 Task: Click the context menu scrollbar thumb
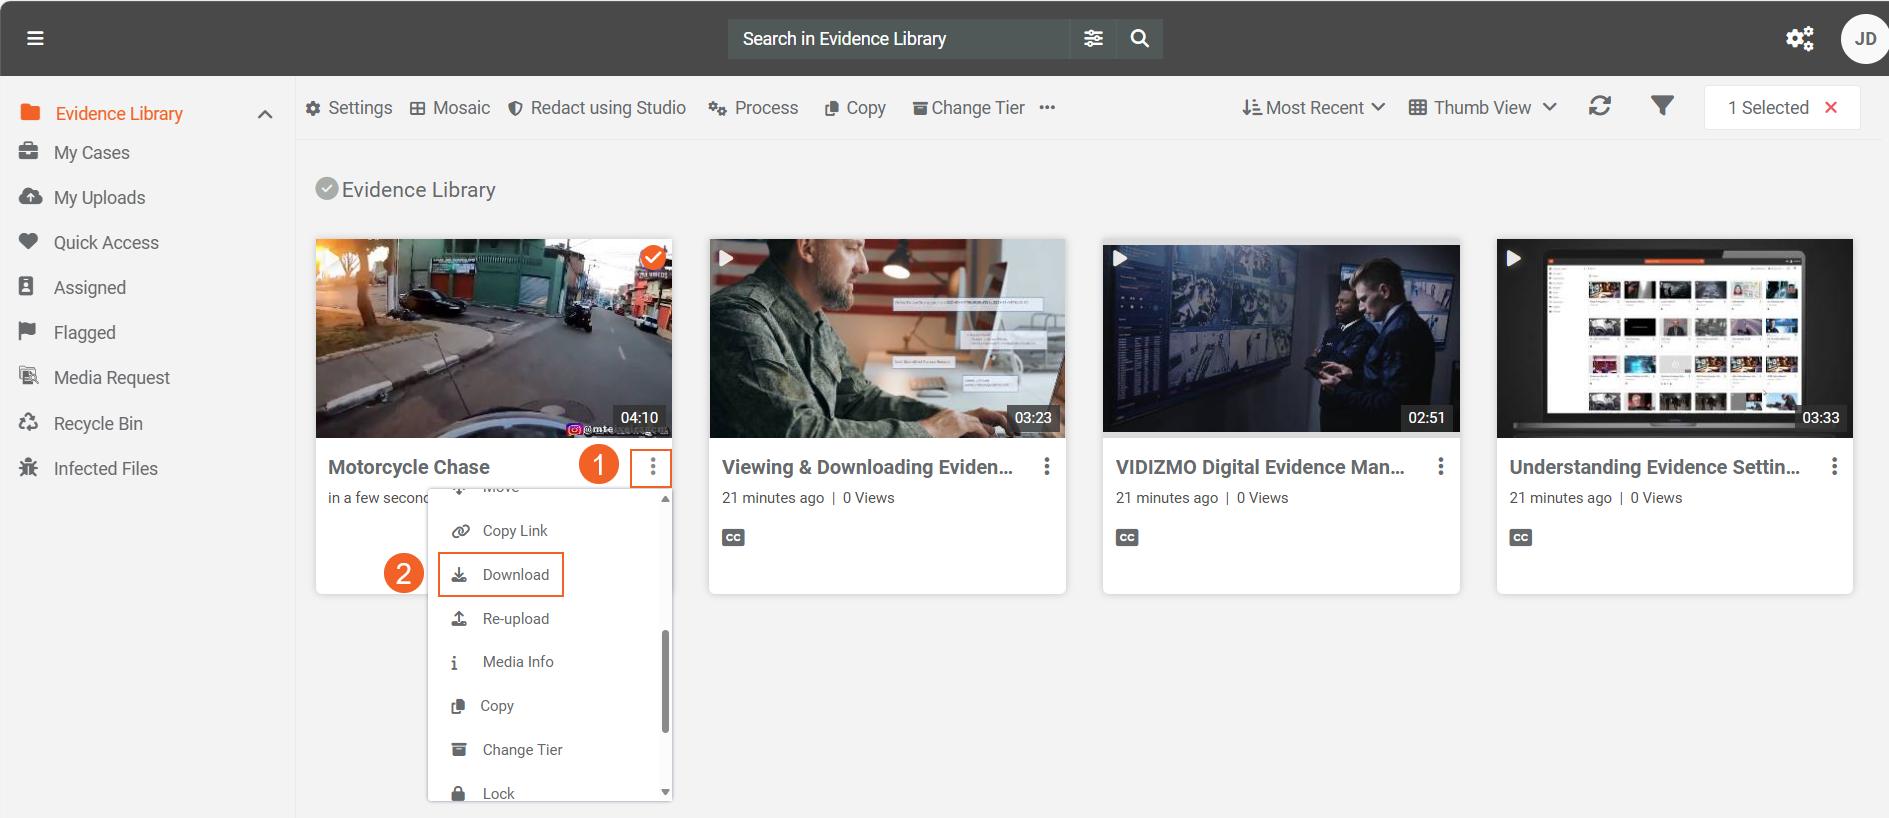[665, 680]
